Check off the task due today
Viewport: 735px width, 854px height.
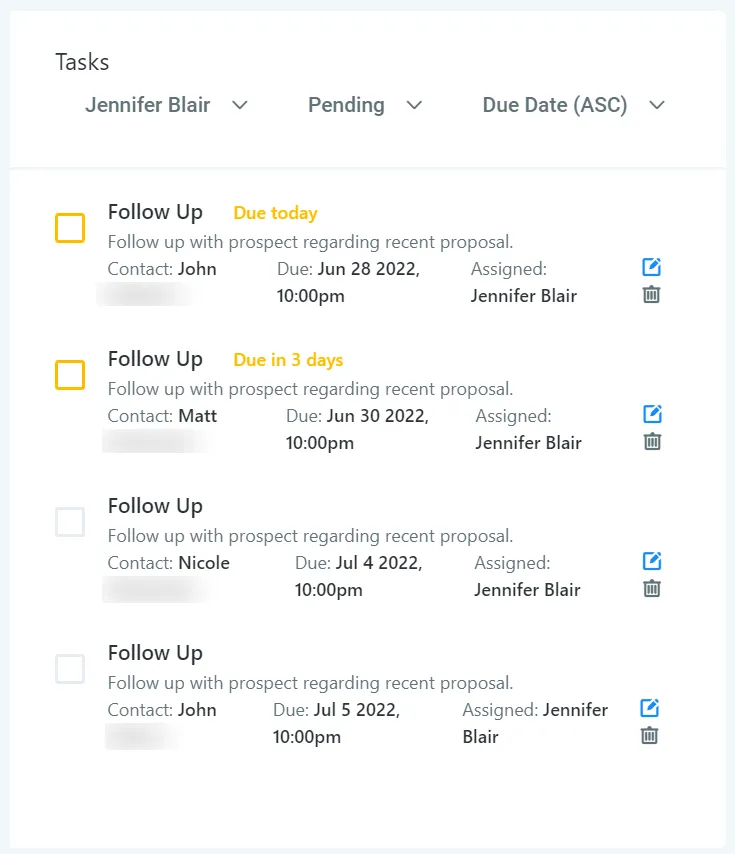(x=70, y=228)
